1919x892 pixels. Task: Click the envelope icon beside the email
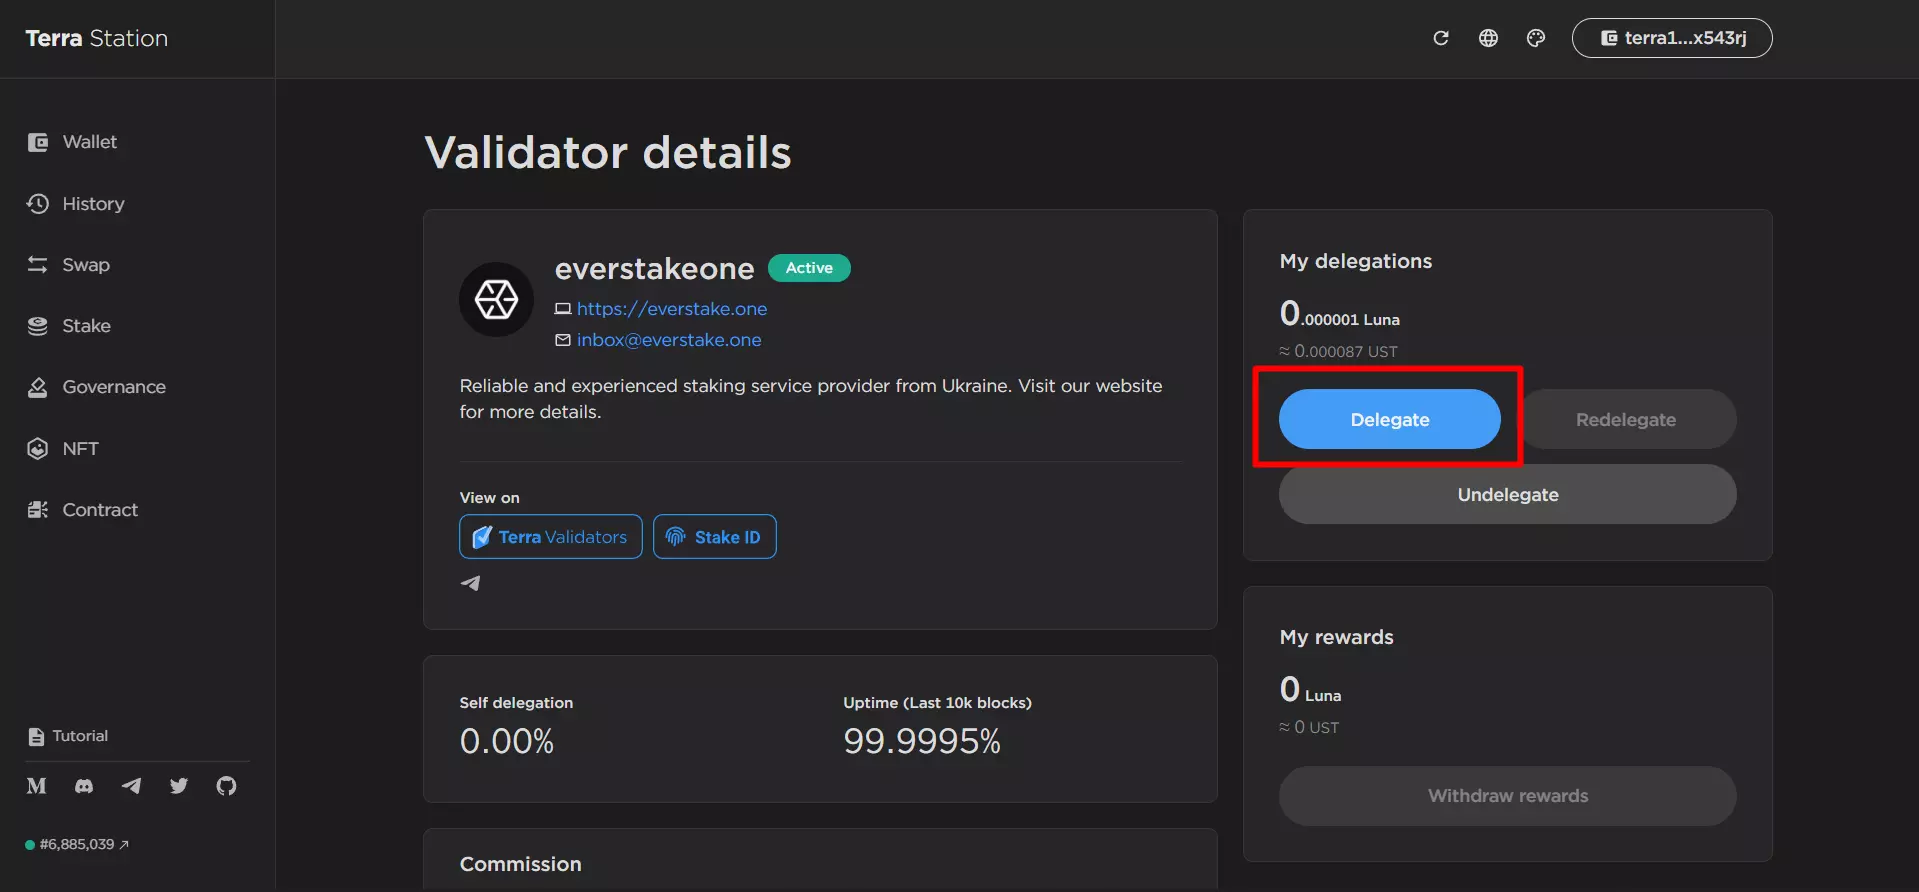point(563,340)
